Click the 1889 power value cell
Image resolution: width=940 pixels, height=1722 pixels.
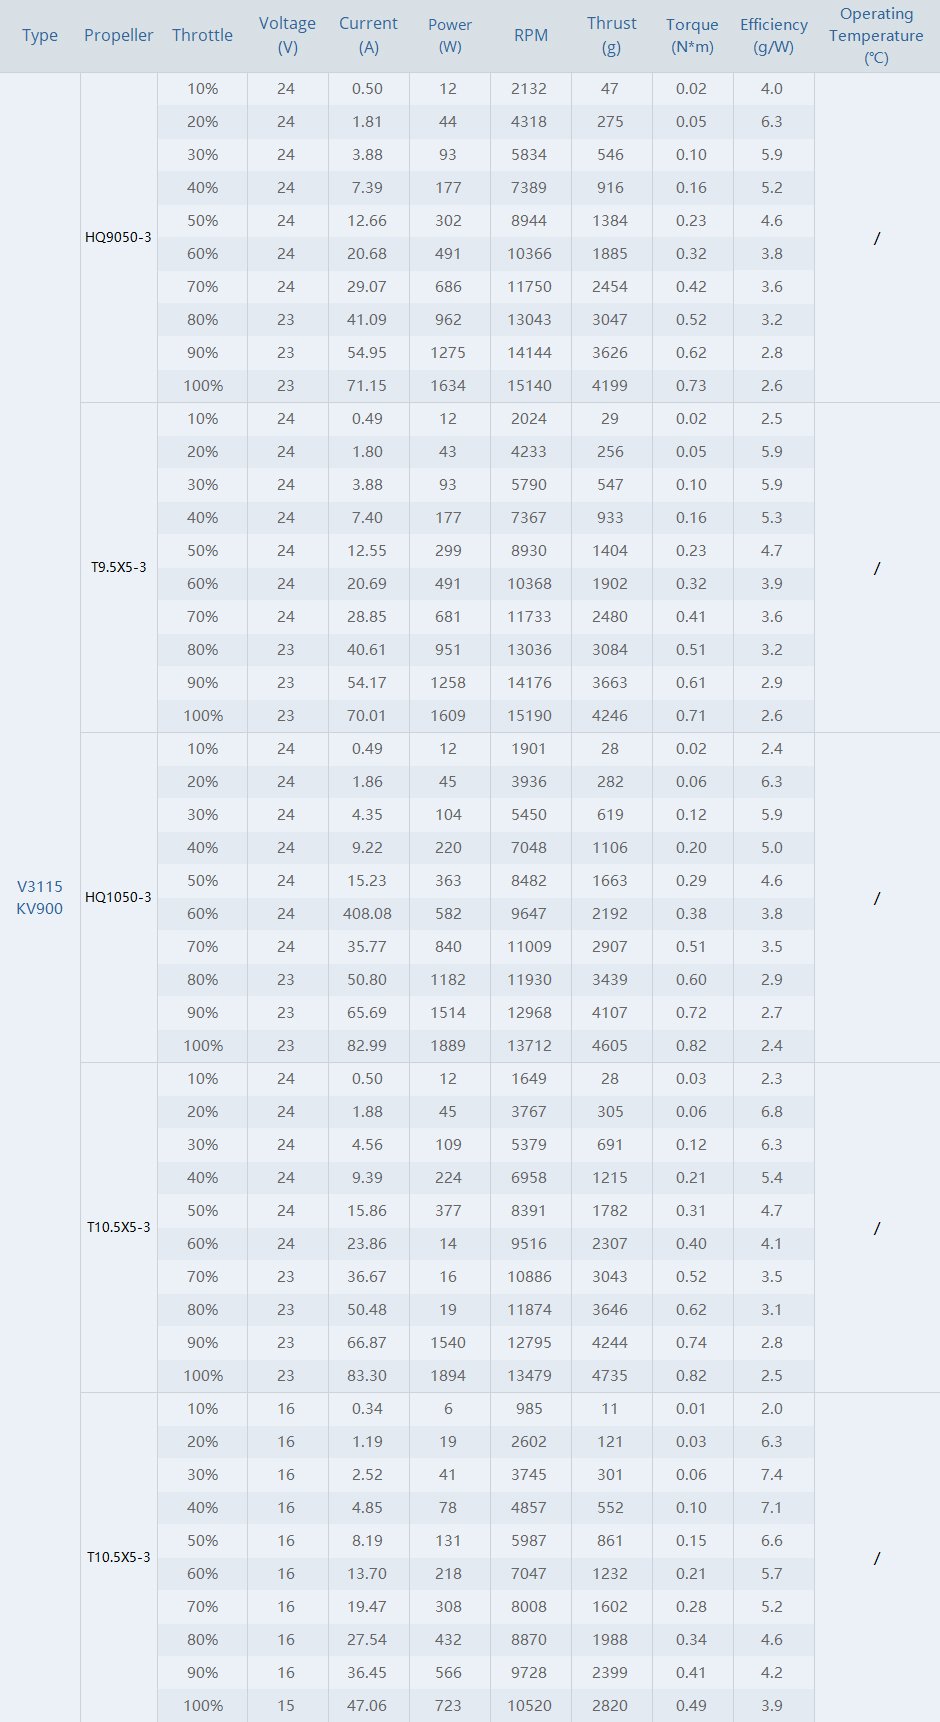point(448,1046)
